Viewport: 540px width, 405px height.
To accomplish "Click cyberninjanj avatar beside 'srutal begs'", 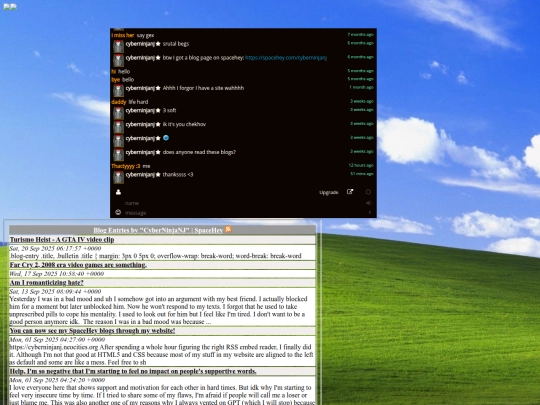I will pos(118,46).
